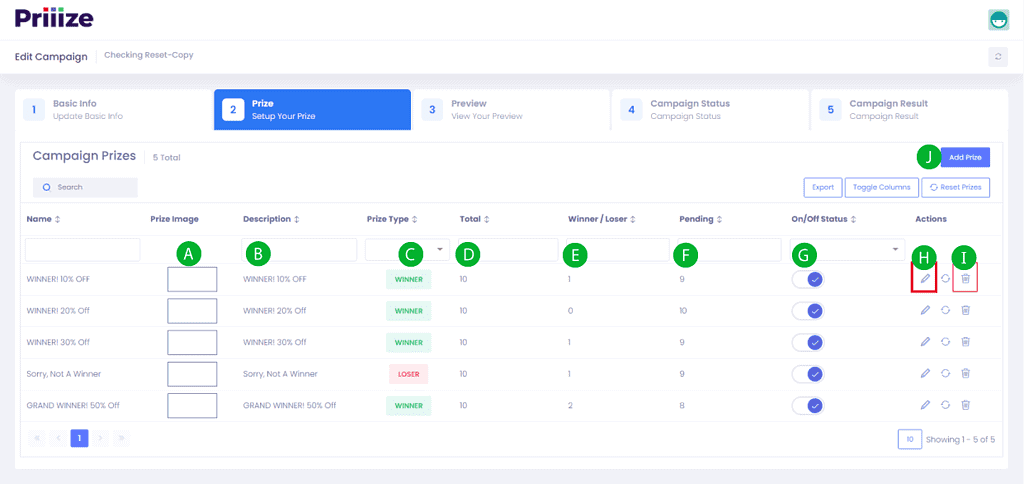The height and width of the screenshot is (484, 1024).
Task: Reset the WINNER! 20% Off prize
Action: click(x=945, y=310)
